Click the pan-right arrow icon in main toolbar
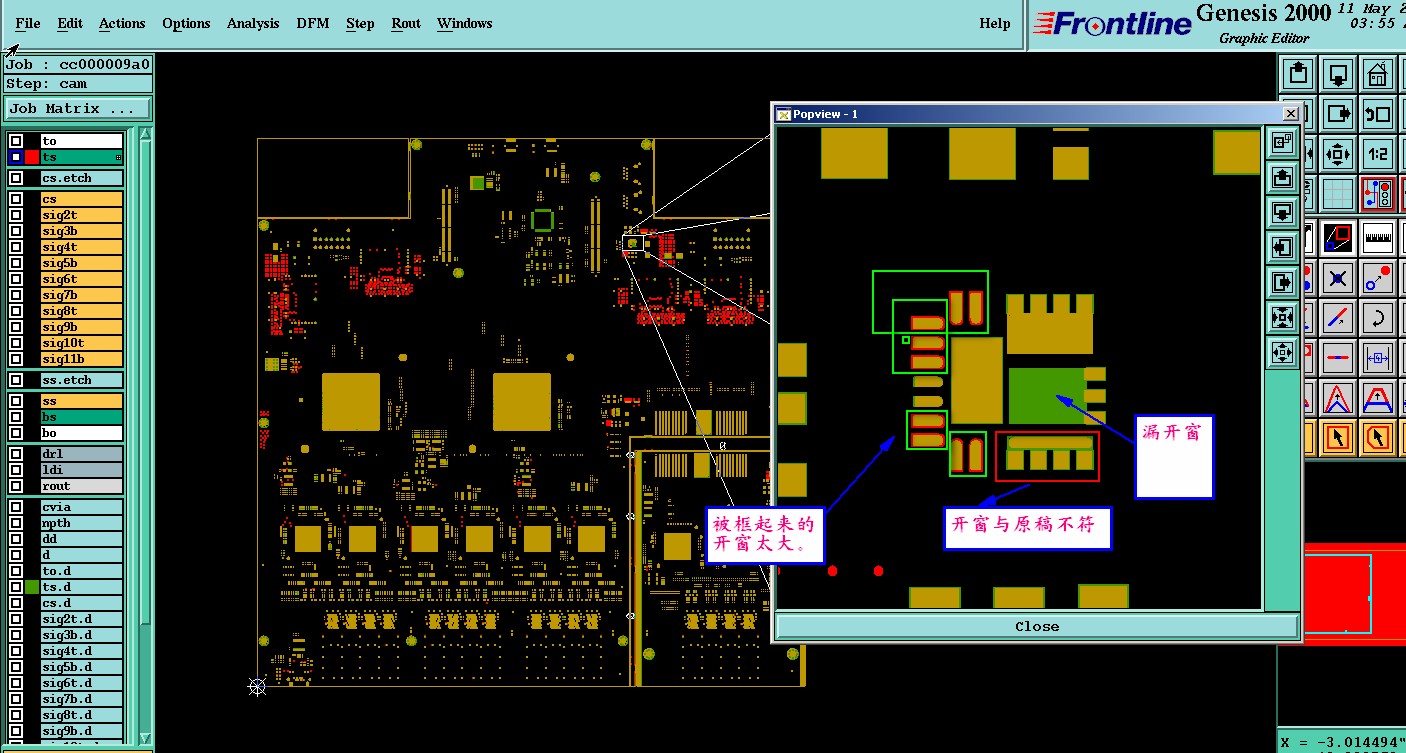The image size is (1406, 753). click(1338, 114)
